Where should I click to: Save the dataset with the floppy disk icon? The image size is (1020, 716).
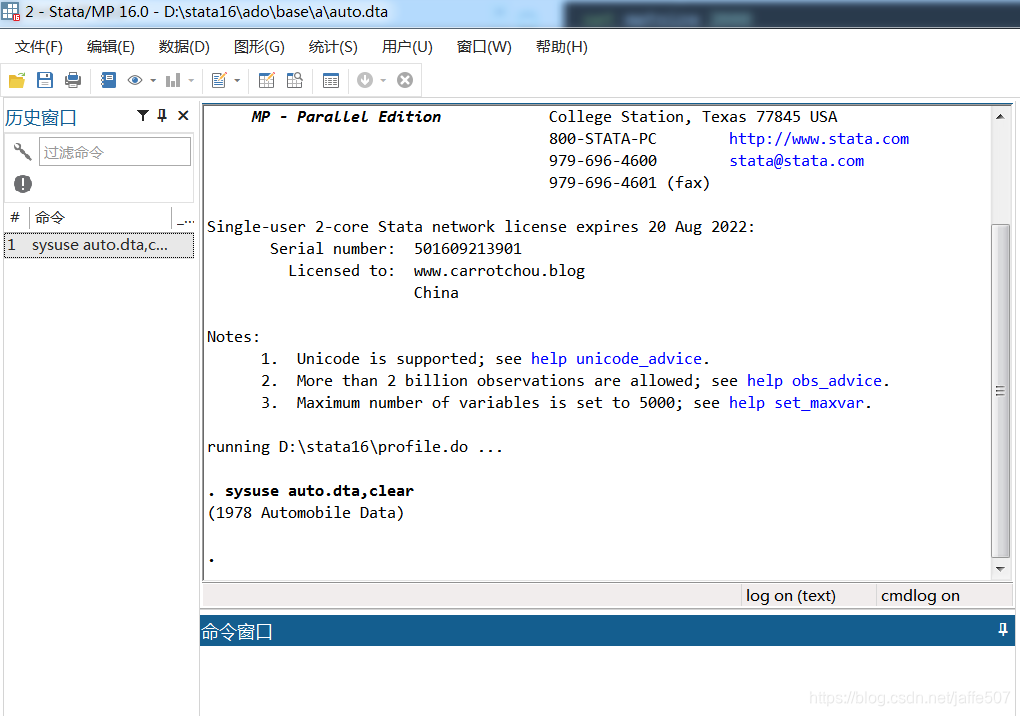[x=45, y=80]
